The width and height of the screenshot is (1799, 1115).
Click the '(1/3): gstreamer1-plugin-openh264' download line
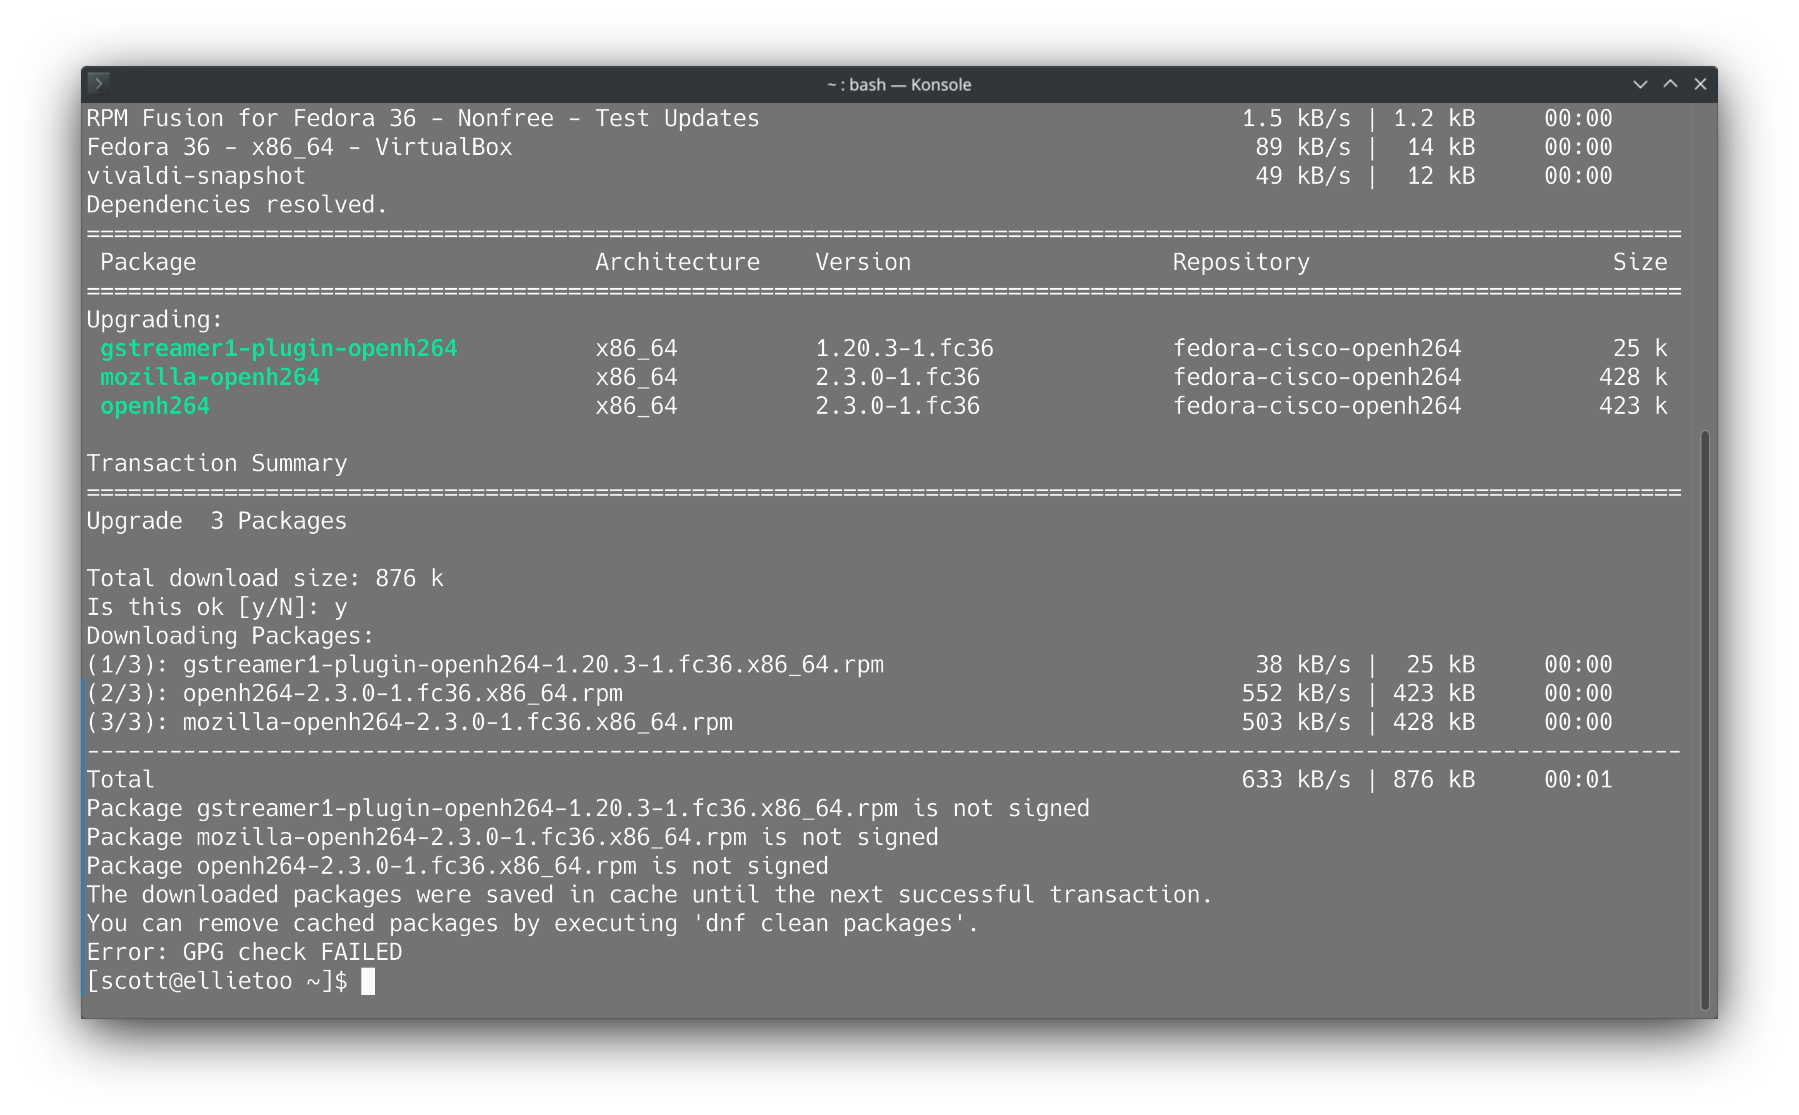(849, 665)
